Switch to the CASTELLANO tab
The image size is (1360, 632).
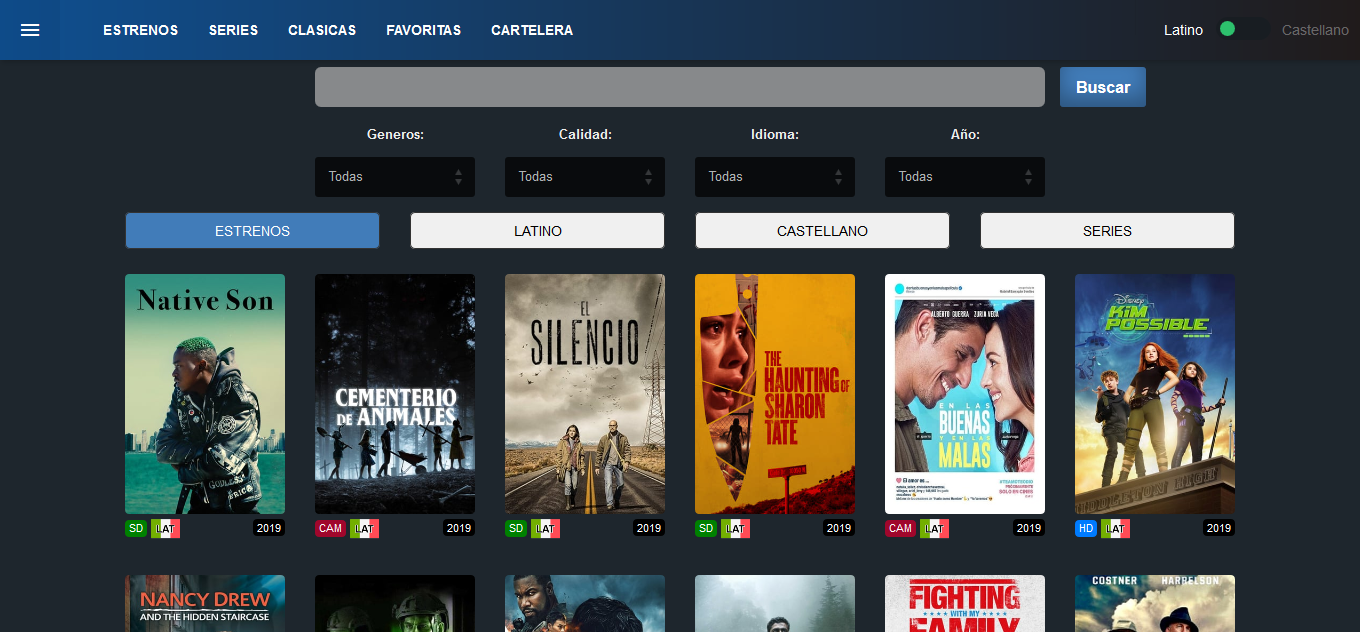[822, 231]
